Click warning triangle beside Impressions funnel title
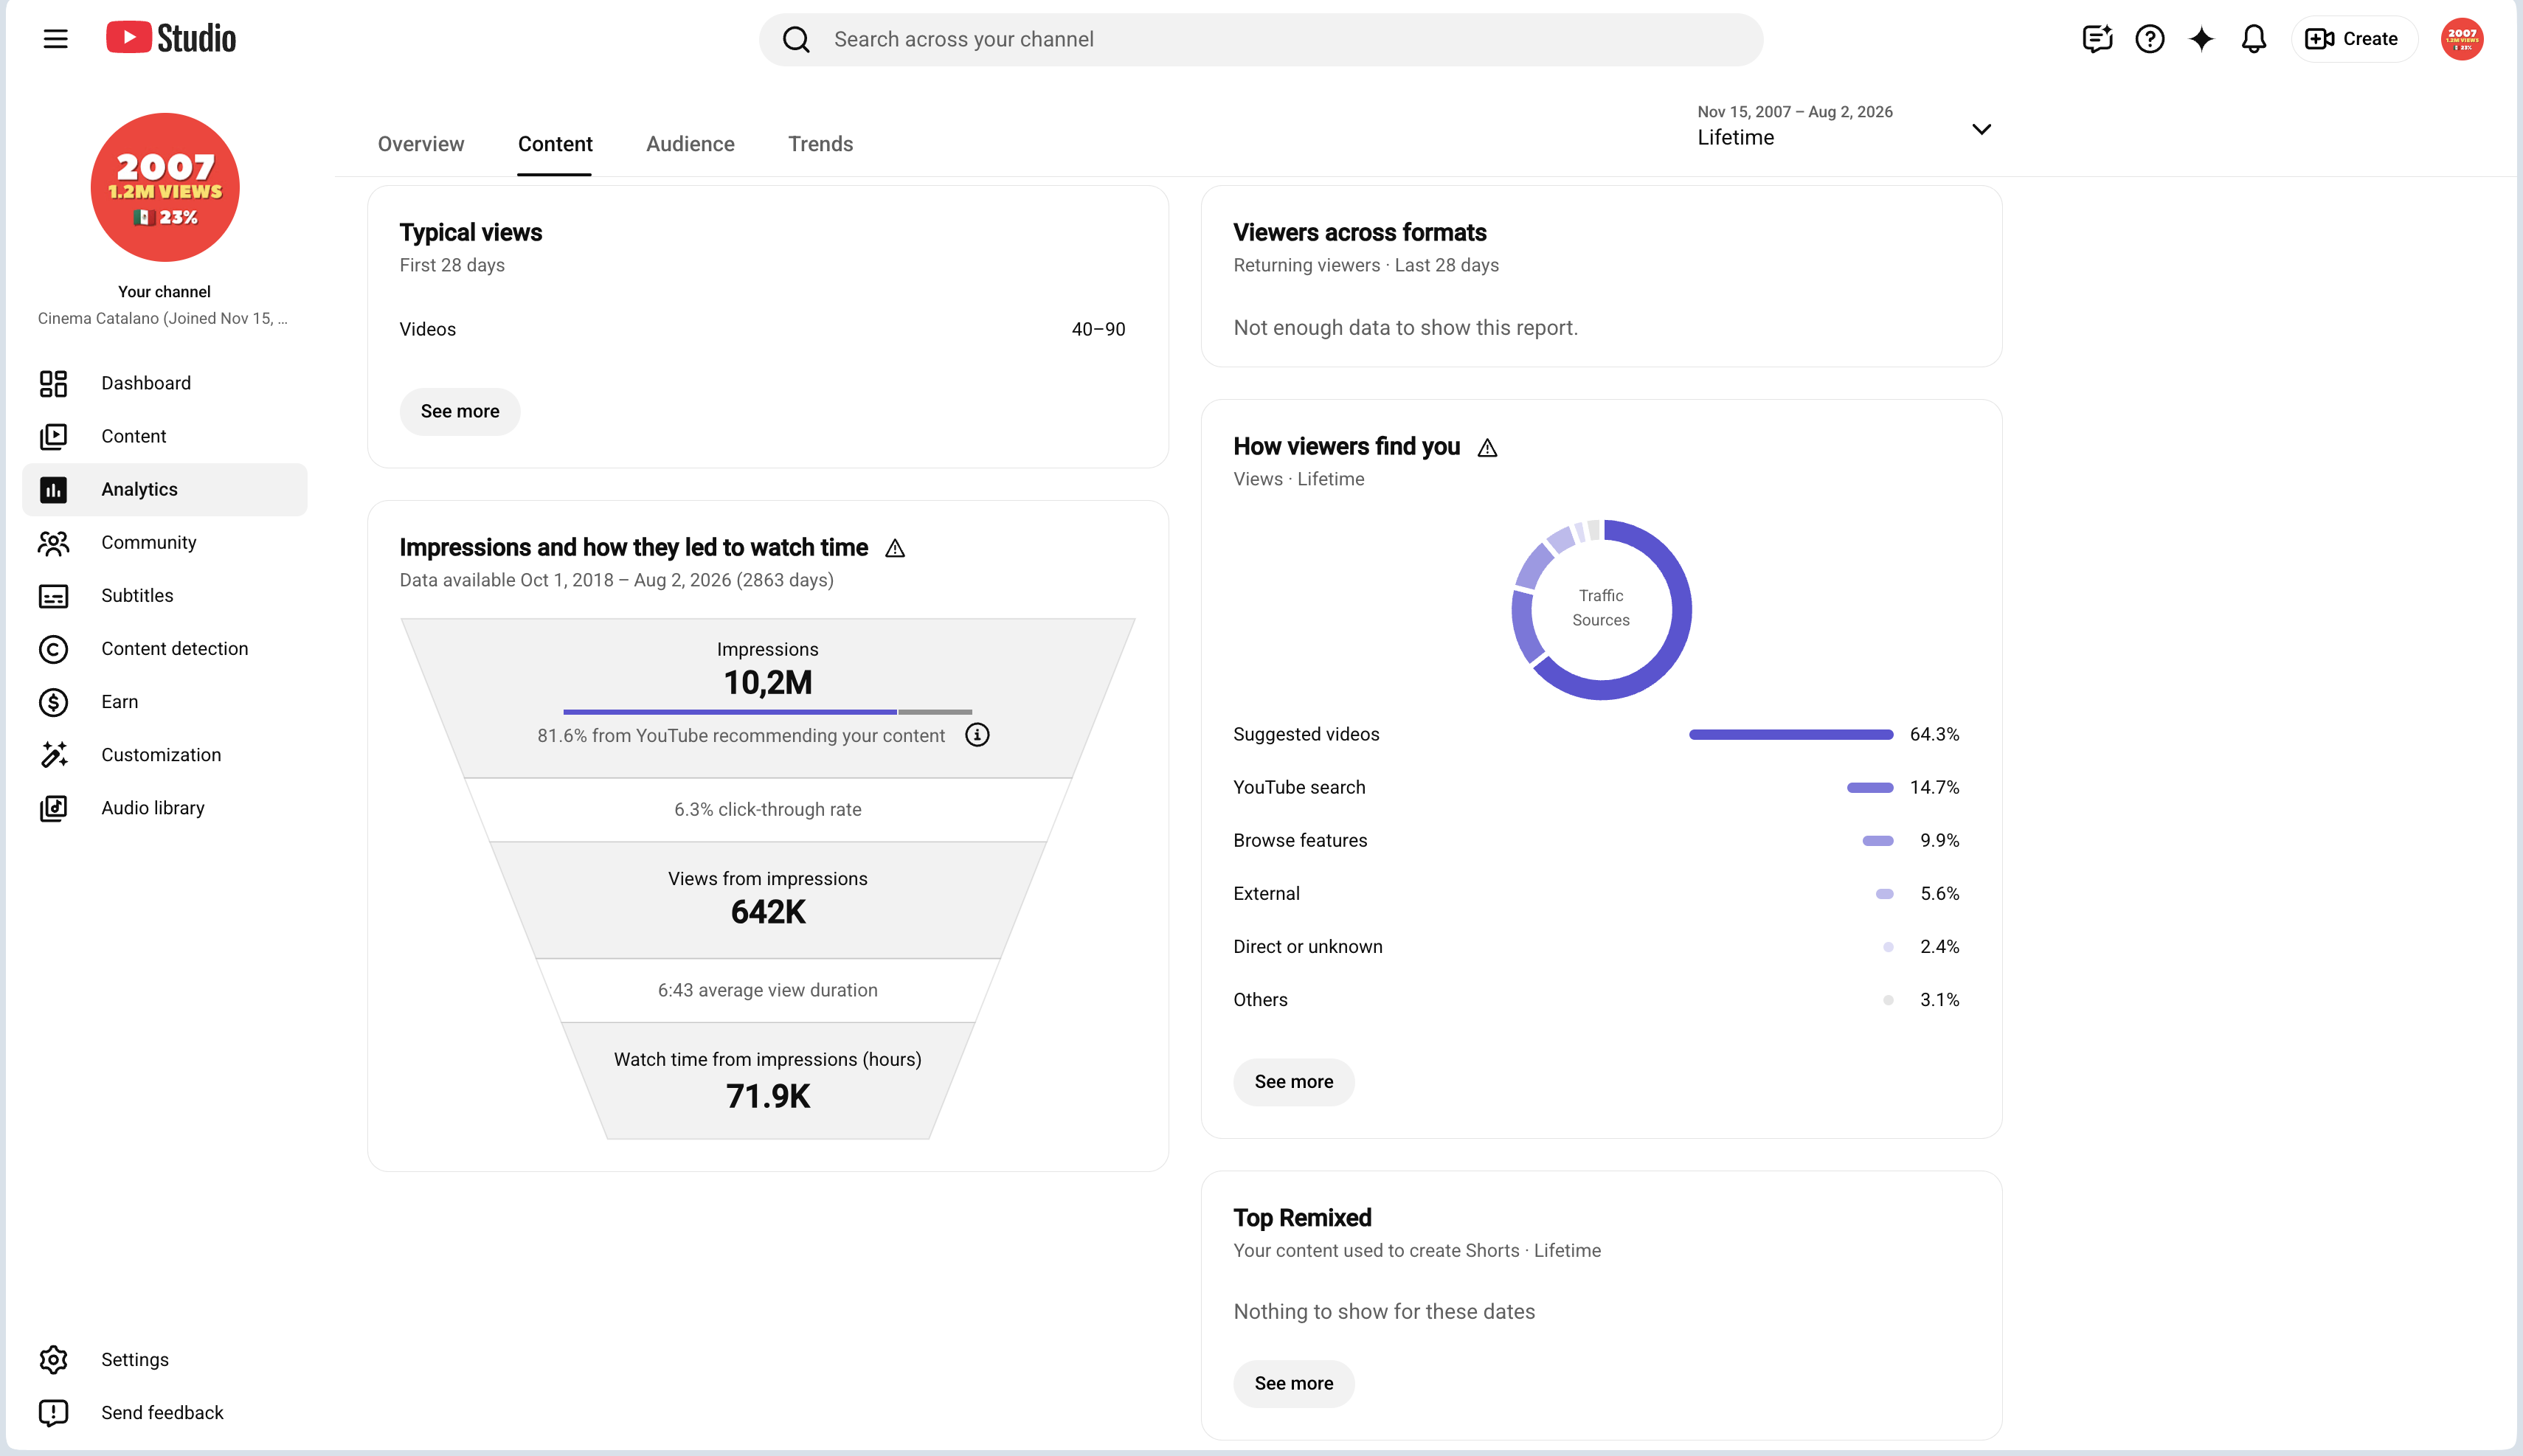The height and width of the screenshot is (1456, 2523). point(895,548)
